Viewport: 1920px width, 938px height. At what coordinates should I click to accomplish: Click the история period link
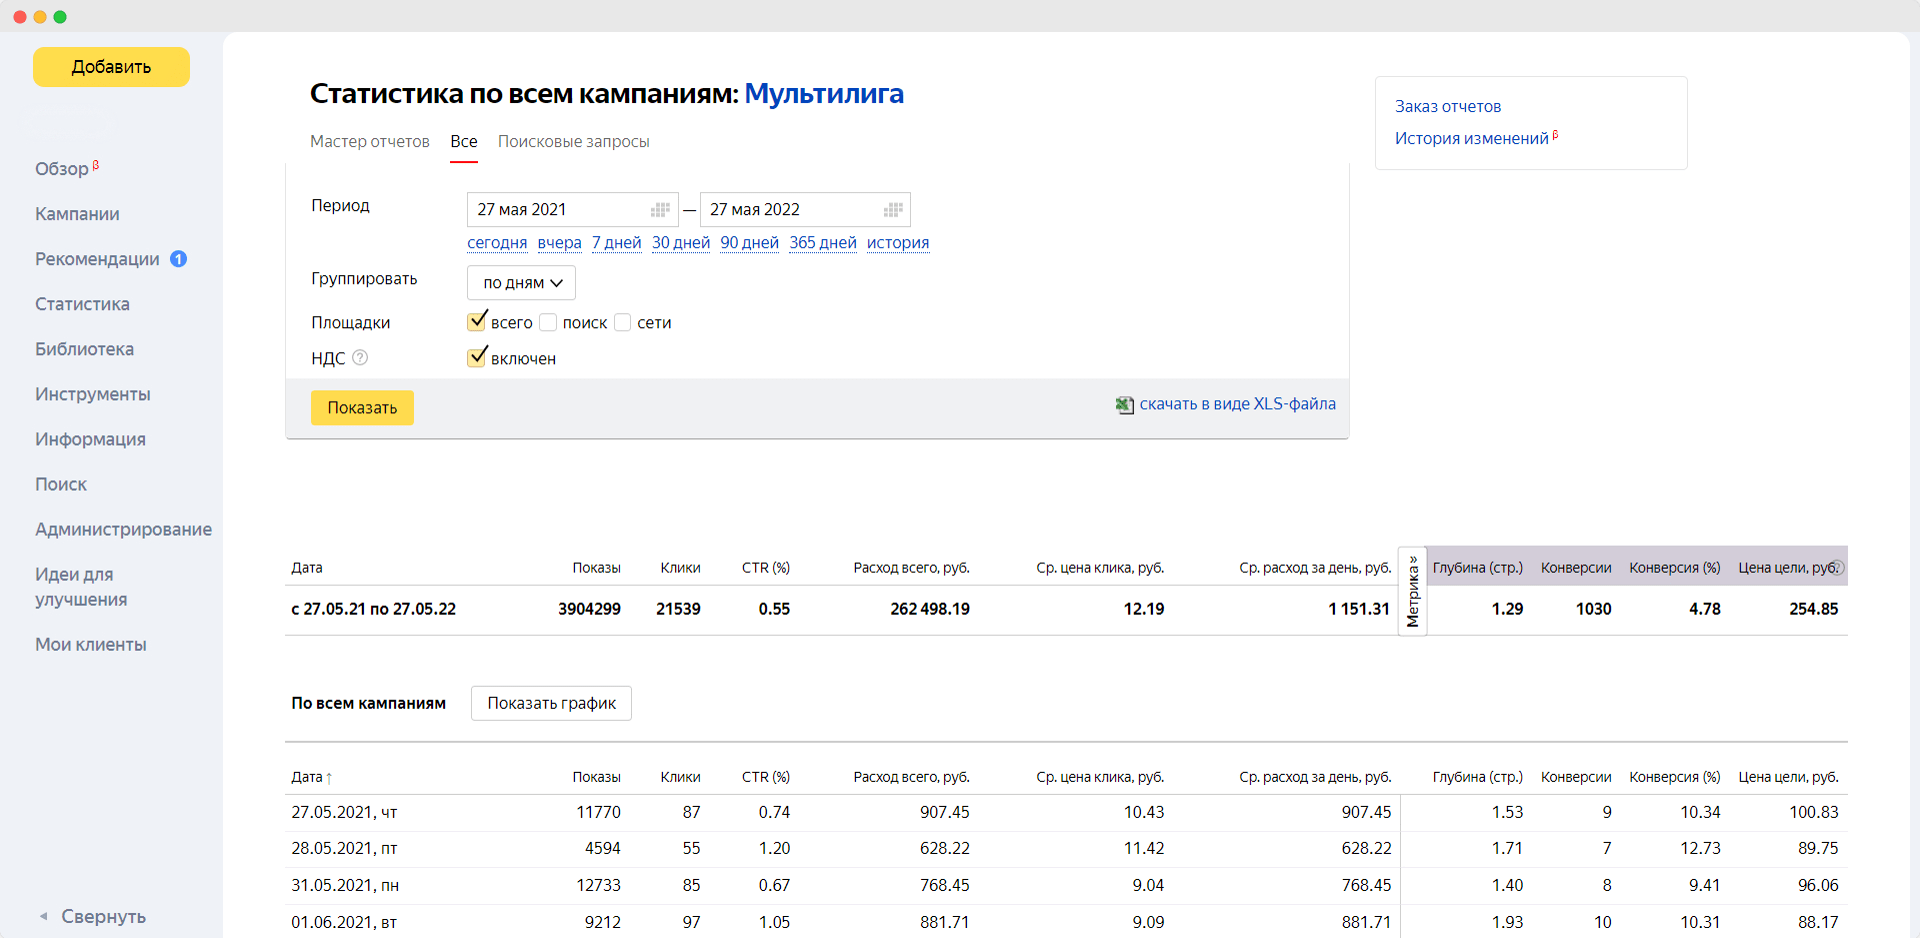898,243
